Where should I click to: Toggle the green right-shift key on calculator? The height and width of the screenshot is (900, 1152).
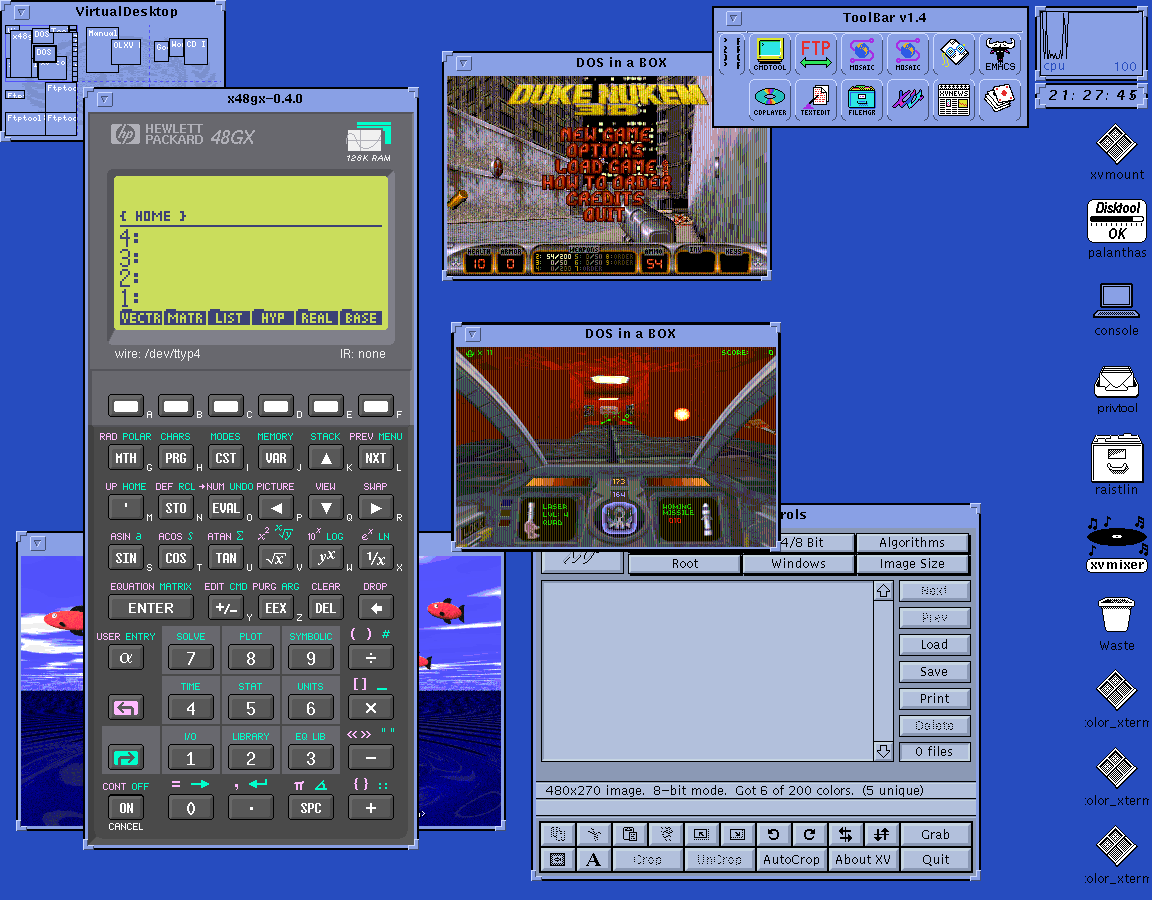click(126, 757)
